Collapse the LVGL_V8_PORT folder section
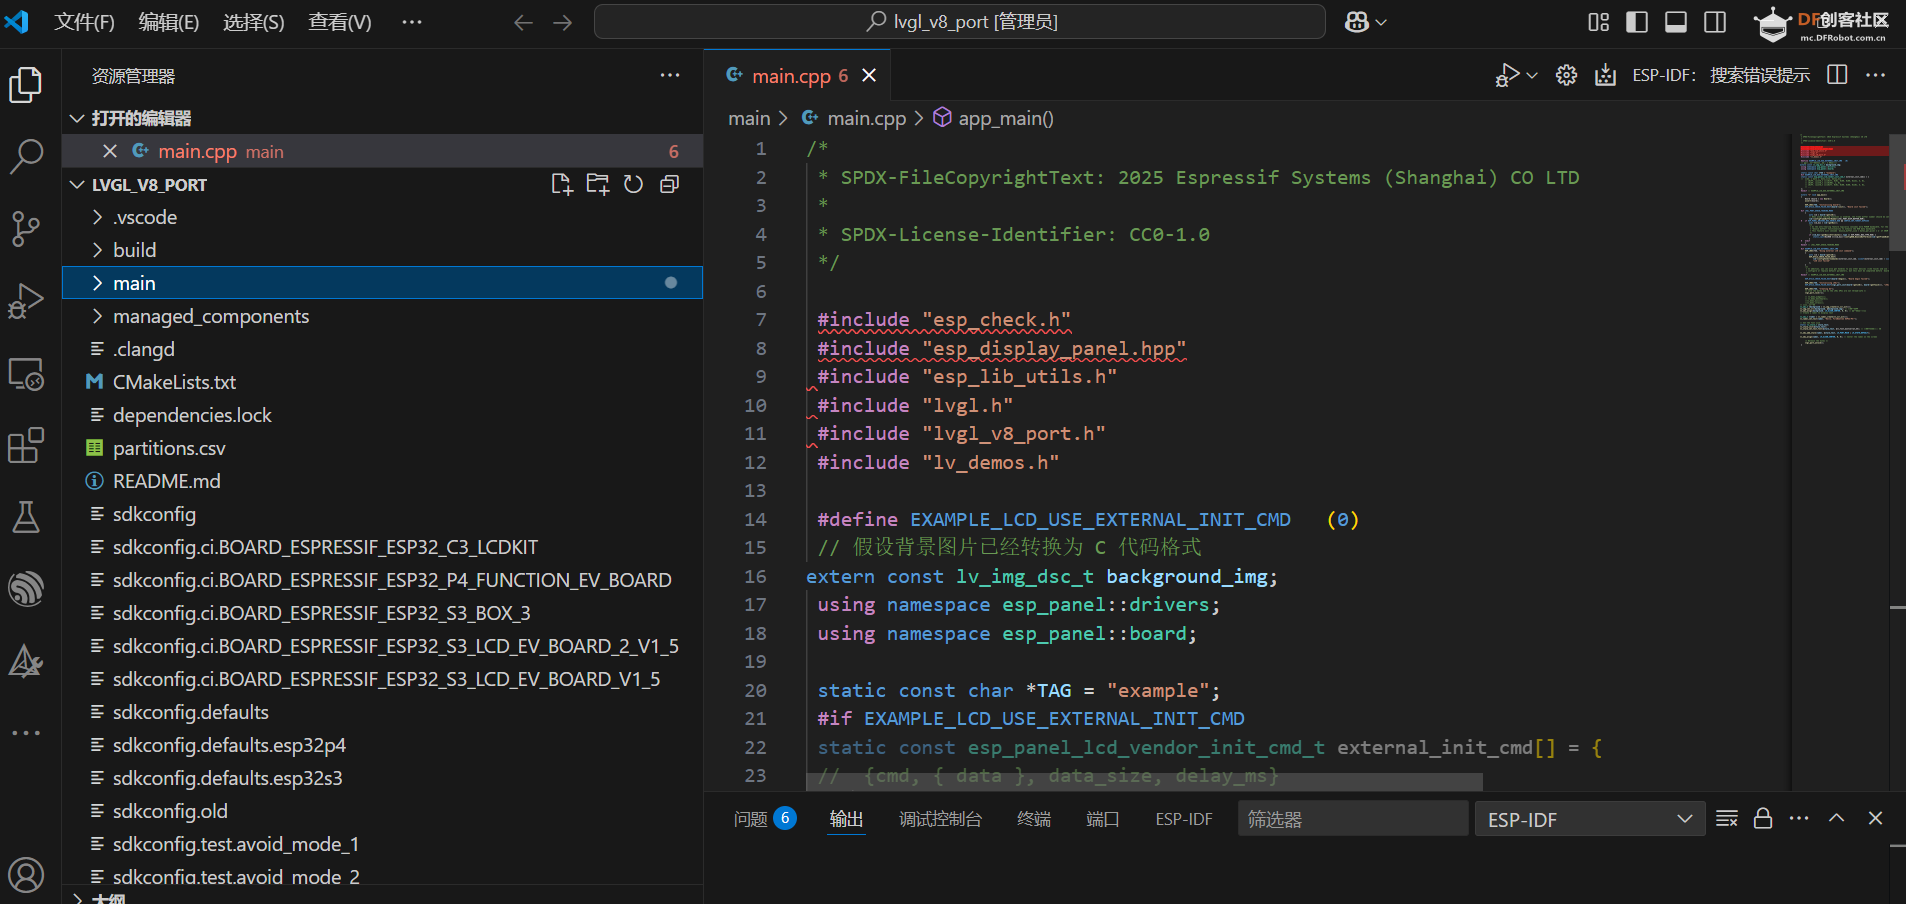The width and height of the screenshot is (1906, 904). [77, 185]
